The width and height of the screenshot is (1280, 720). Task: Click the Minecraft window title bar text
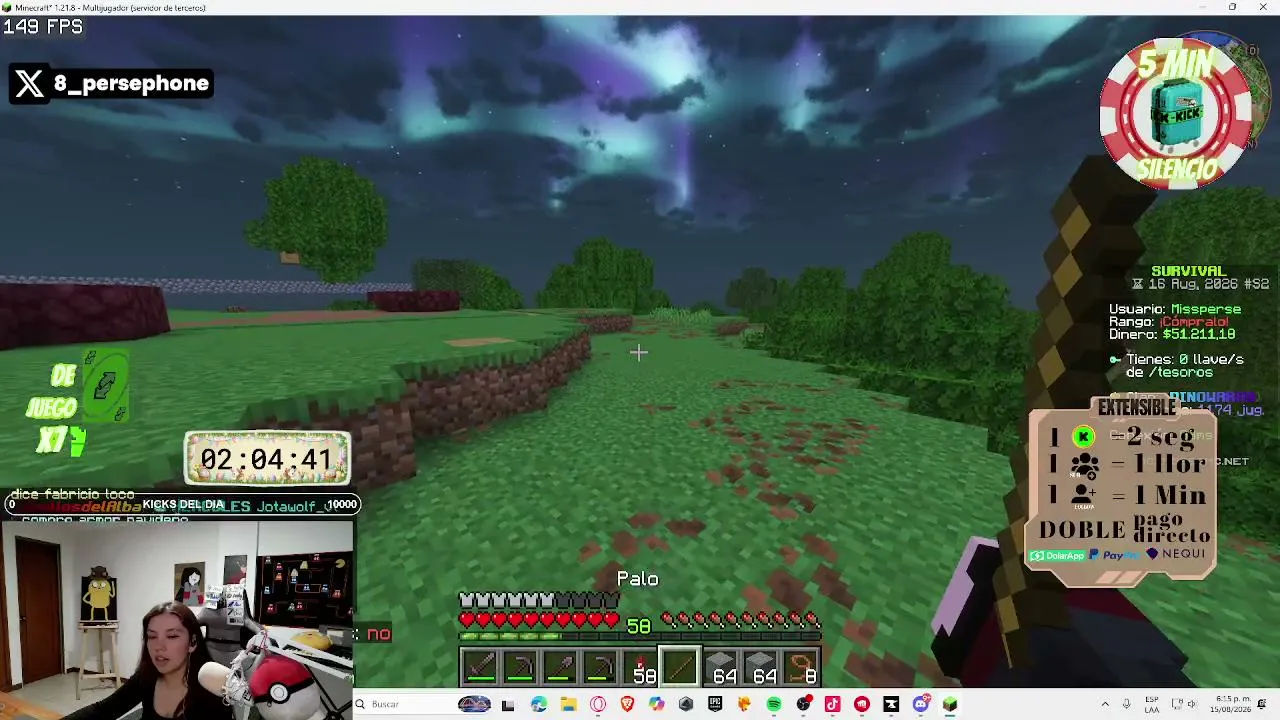click(x=110, y=7)
